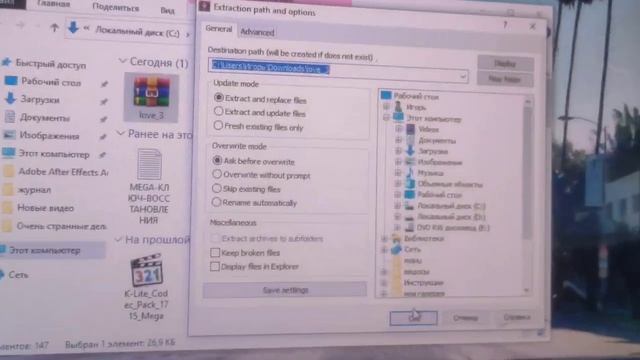640x360 pixels.
Task: Click the Рабочий стол icon in Explorer sidebar
Action: tap(11, 81)
